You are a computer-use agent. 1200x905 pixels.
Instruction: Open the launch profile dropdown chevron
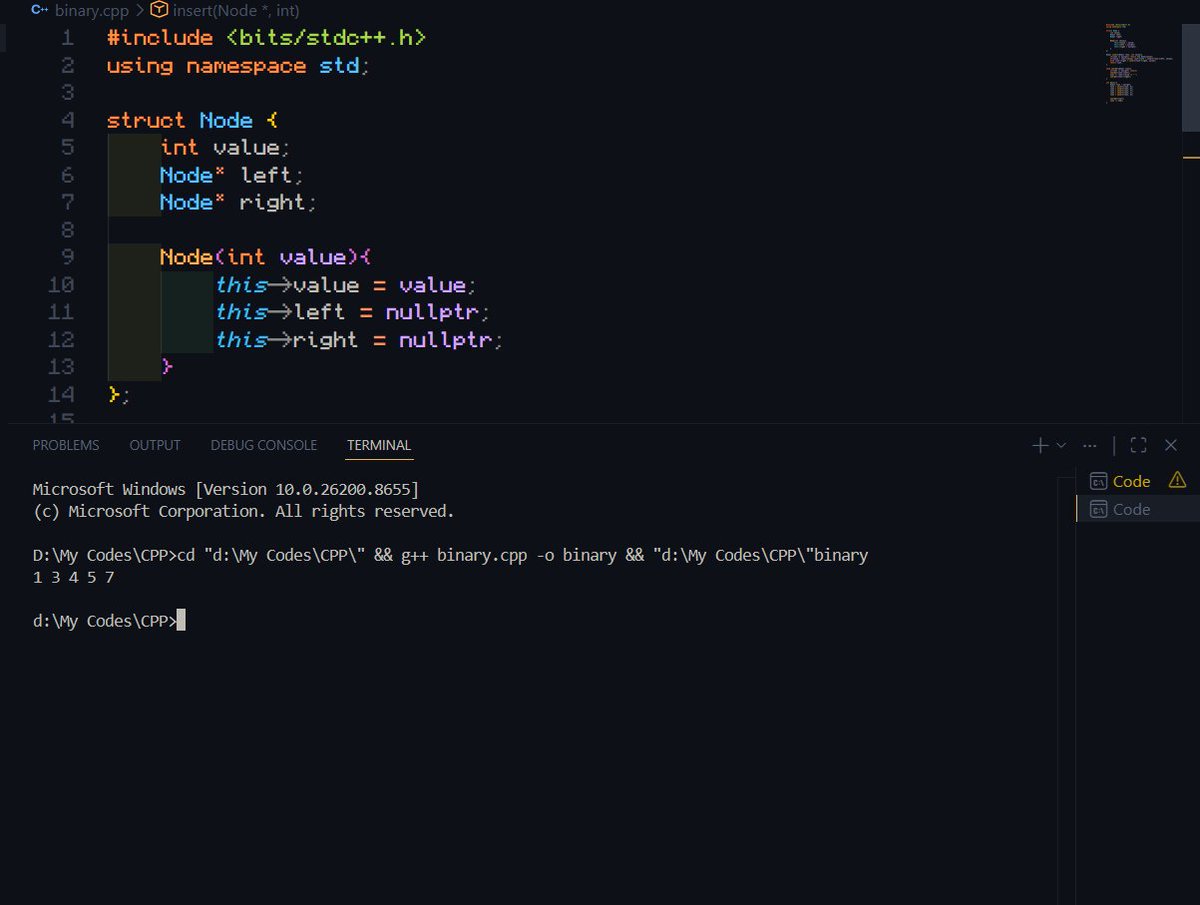click(1061, 445)
